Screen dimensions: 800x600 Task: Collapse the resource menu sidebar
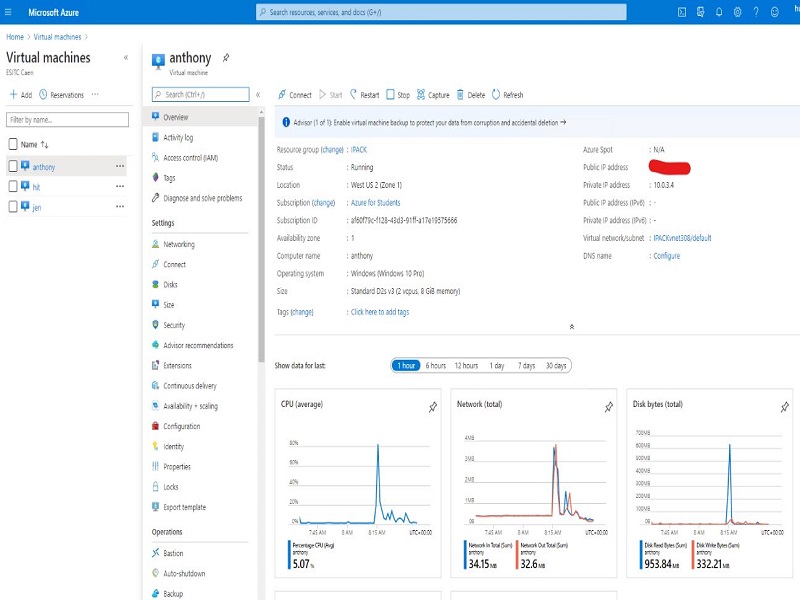click(x=258, y=95)
